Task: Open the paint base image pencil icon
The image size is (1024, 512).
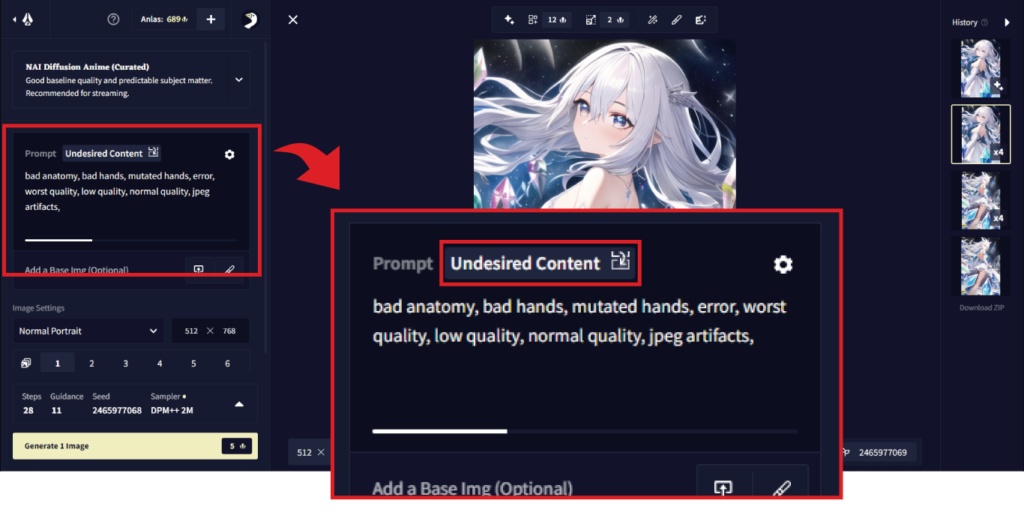Action: [229, 269]
